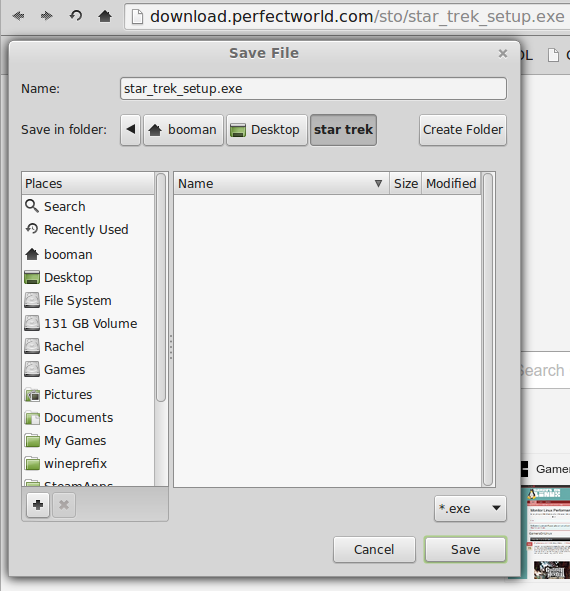The height and width of the screenshot is (591, 570).
Task: Click Create Folder button
Action: [463, 130]
